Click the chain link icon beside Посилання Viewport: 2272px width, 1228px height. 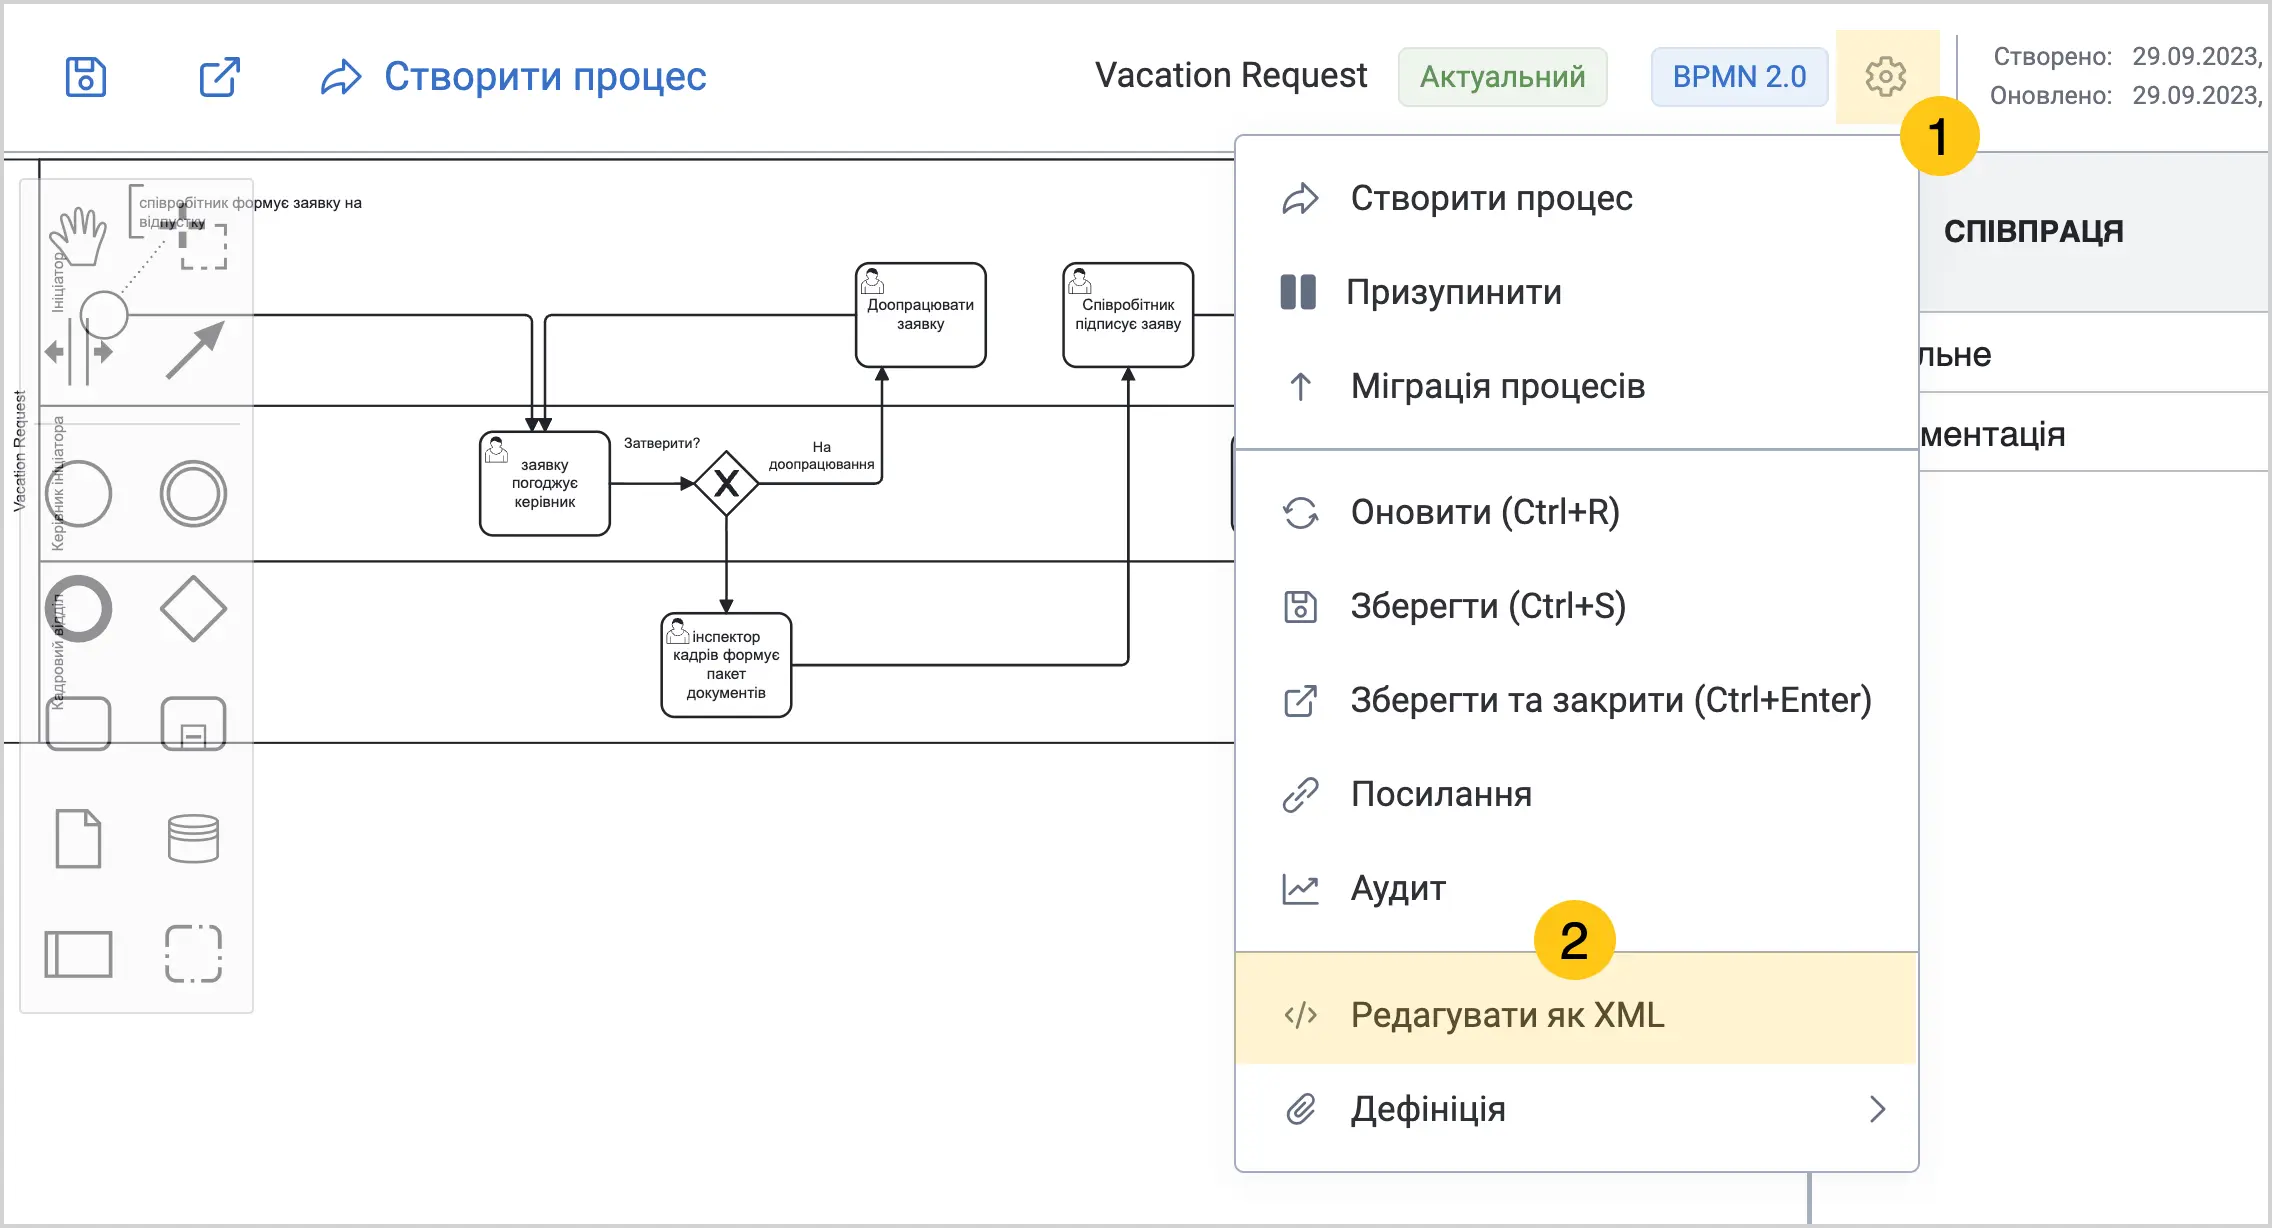pyautogui.click(x=1300, y=794)
